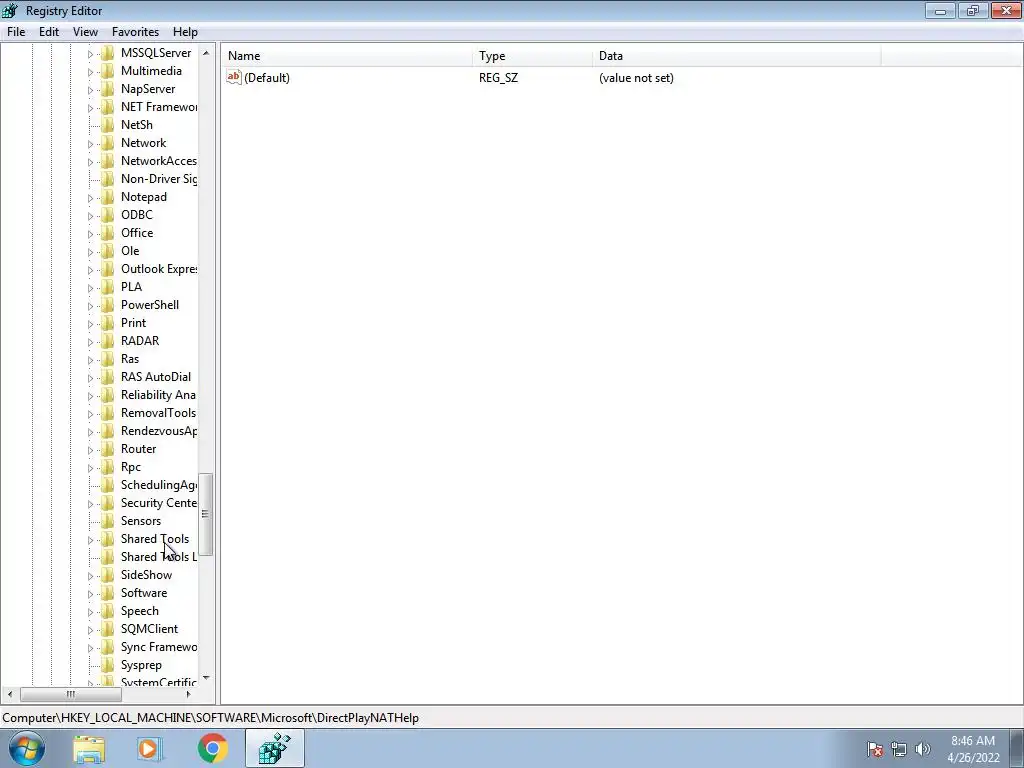
Task: Open Google Chrome from the taskbar
Action: 212,748
